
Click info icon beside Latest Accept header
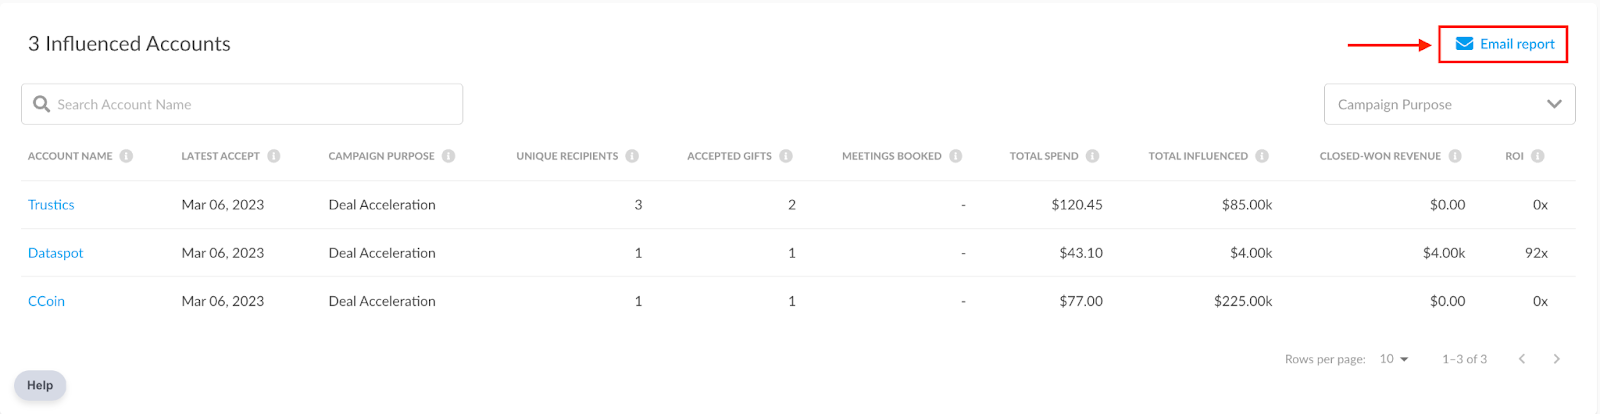point(274,156)
